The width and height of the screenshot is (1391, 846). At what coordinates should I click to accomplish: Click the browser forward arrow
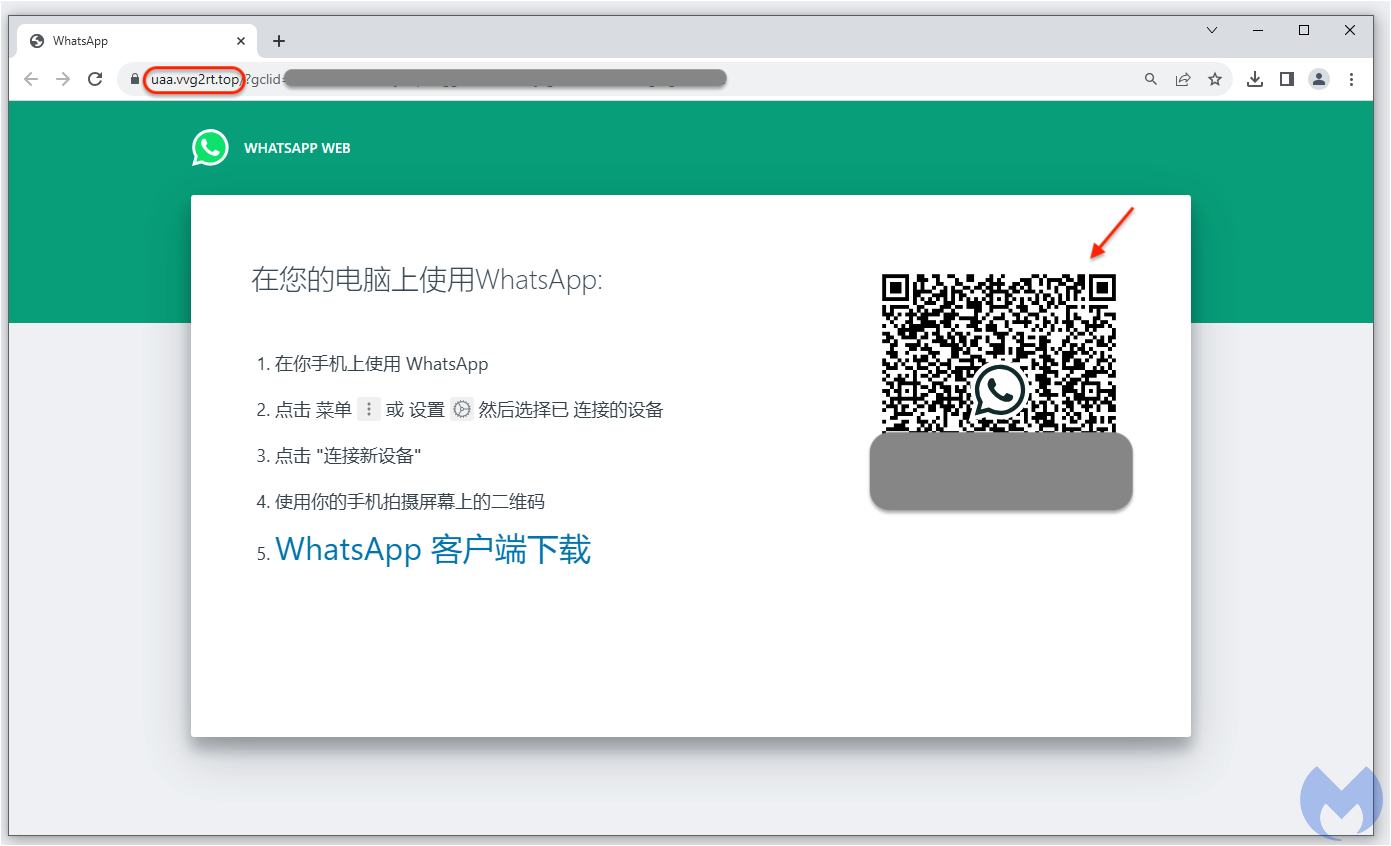pos(63,79)
